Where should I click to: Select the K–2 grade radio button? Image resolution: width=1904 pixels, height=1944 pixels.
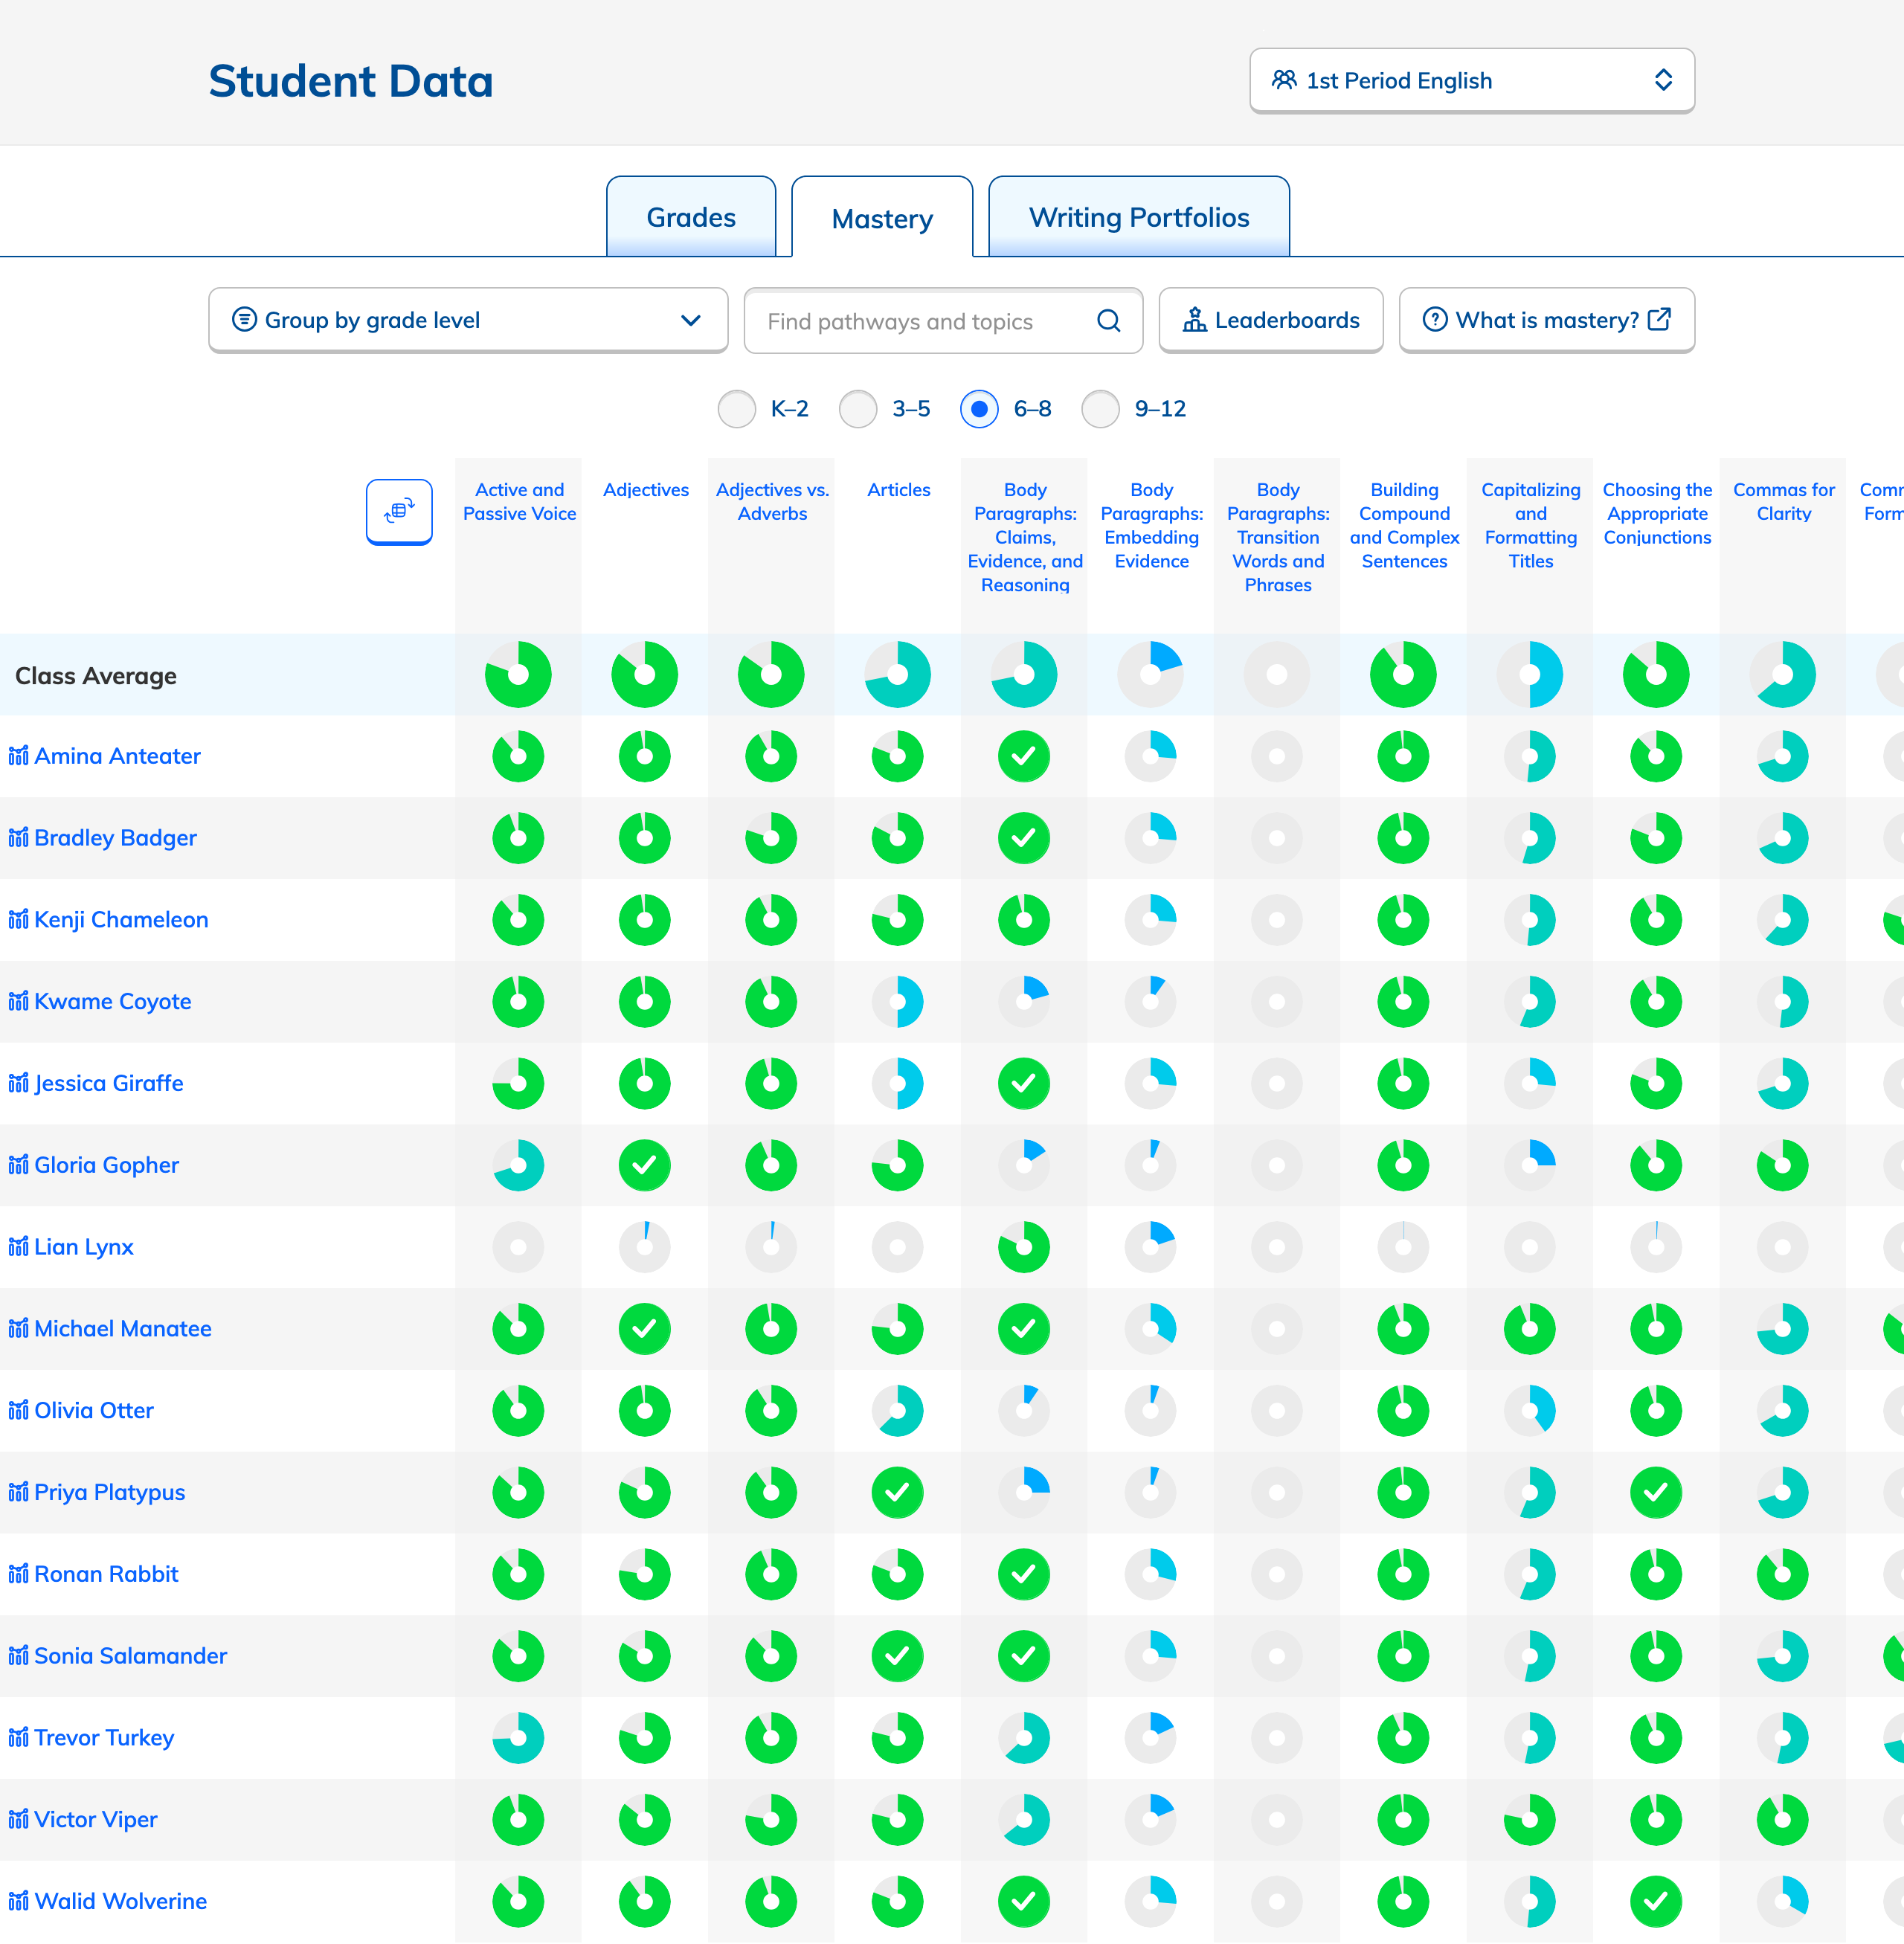[737, 409]
